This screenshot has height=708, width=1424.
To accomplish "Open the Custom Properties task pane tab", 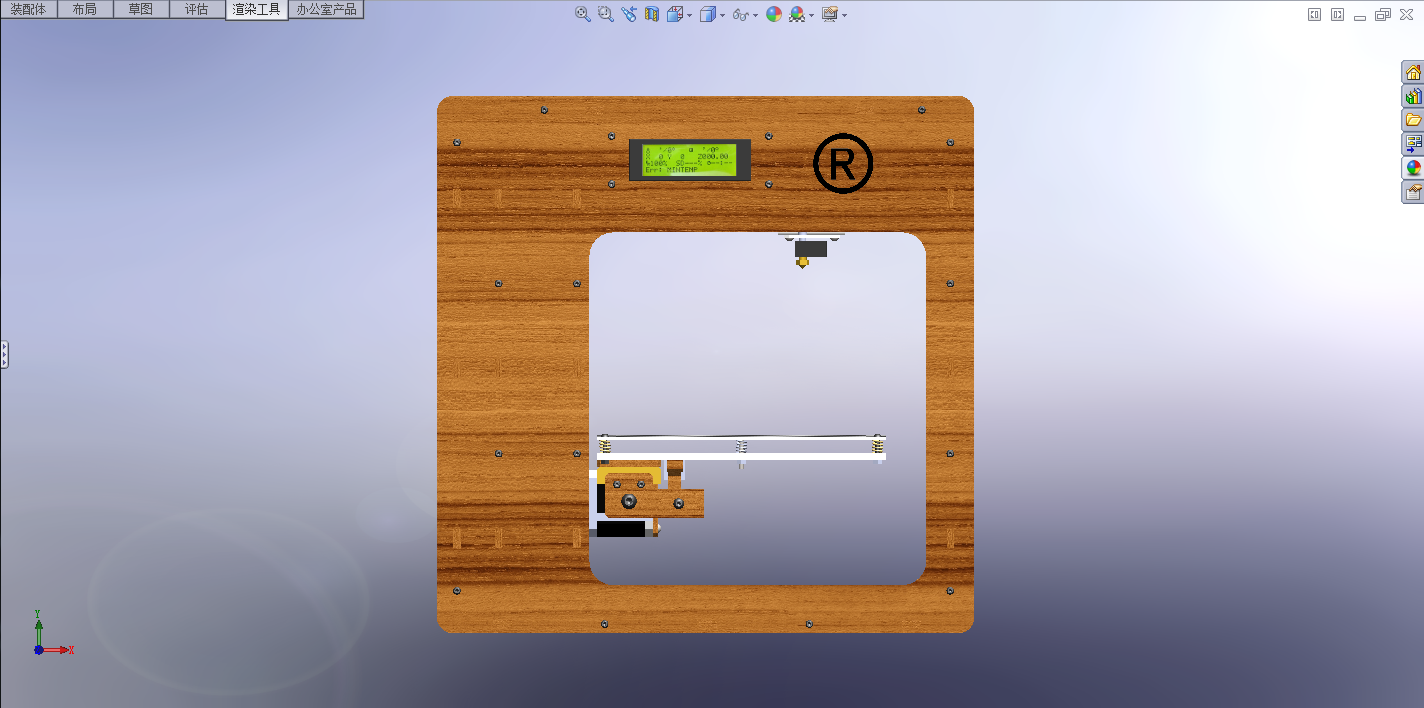I will pyautogui.click(x=1413, y=192).
